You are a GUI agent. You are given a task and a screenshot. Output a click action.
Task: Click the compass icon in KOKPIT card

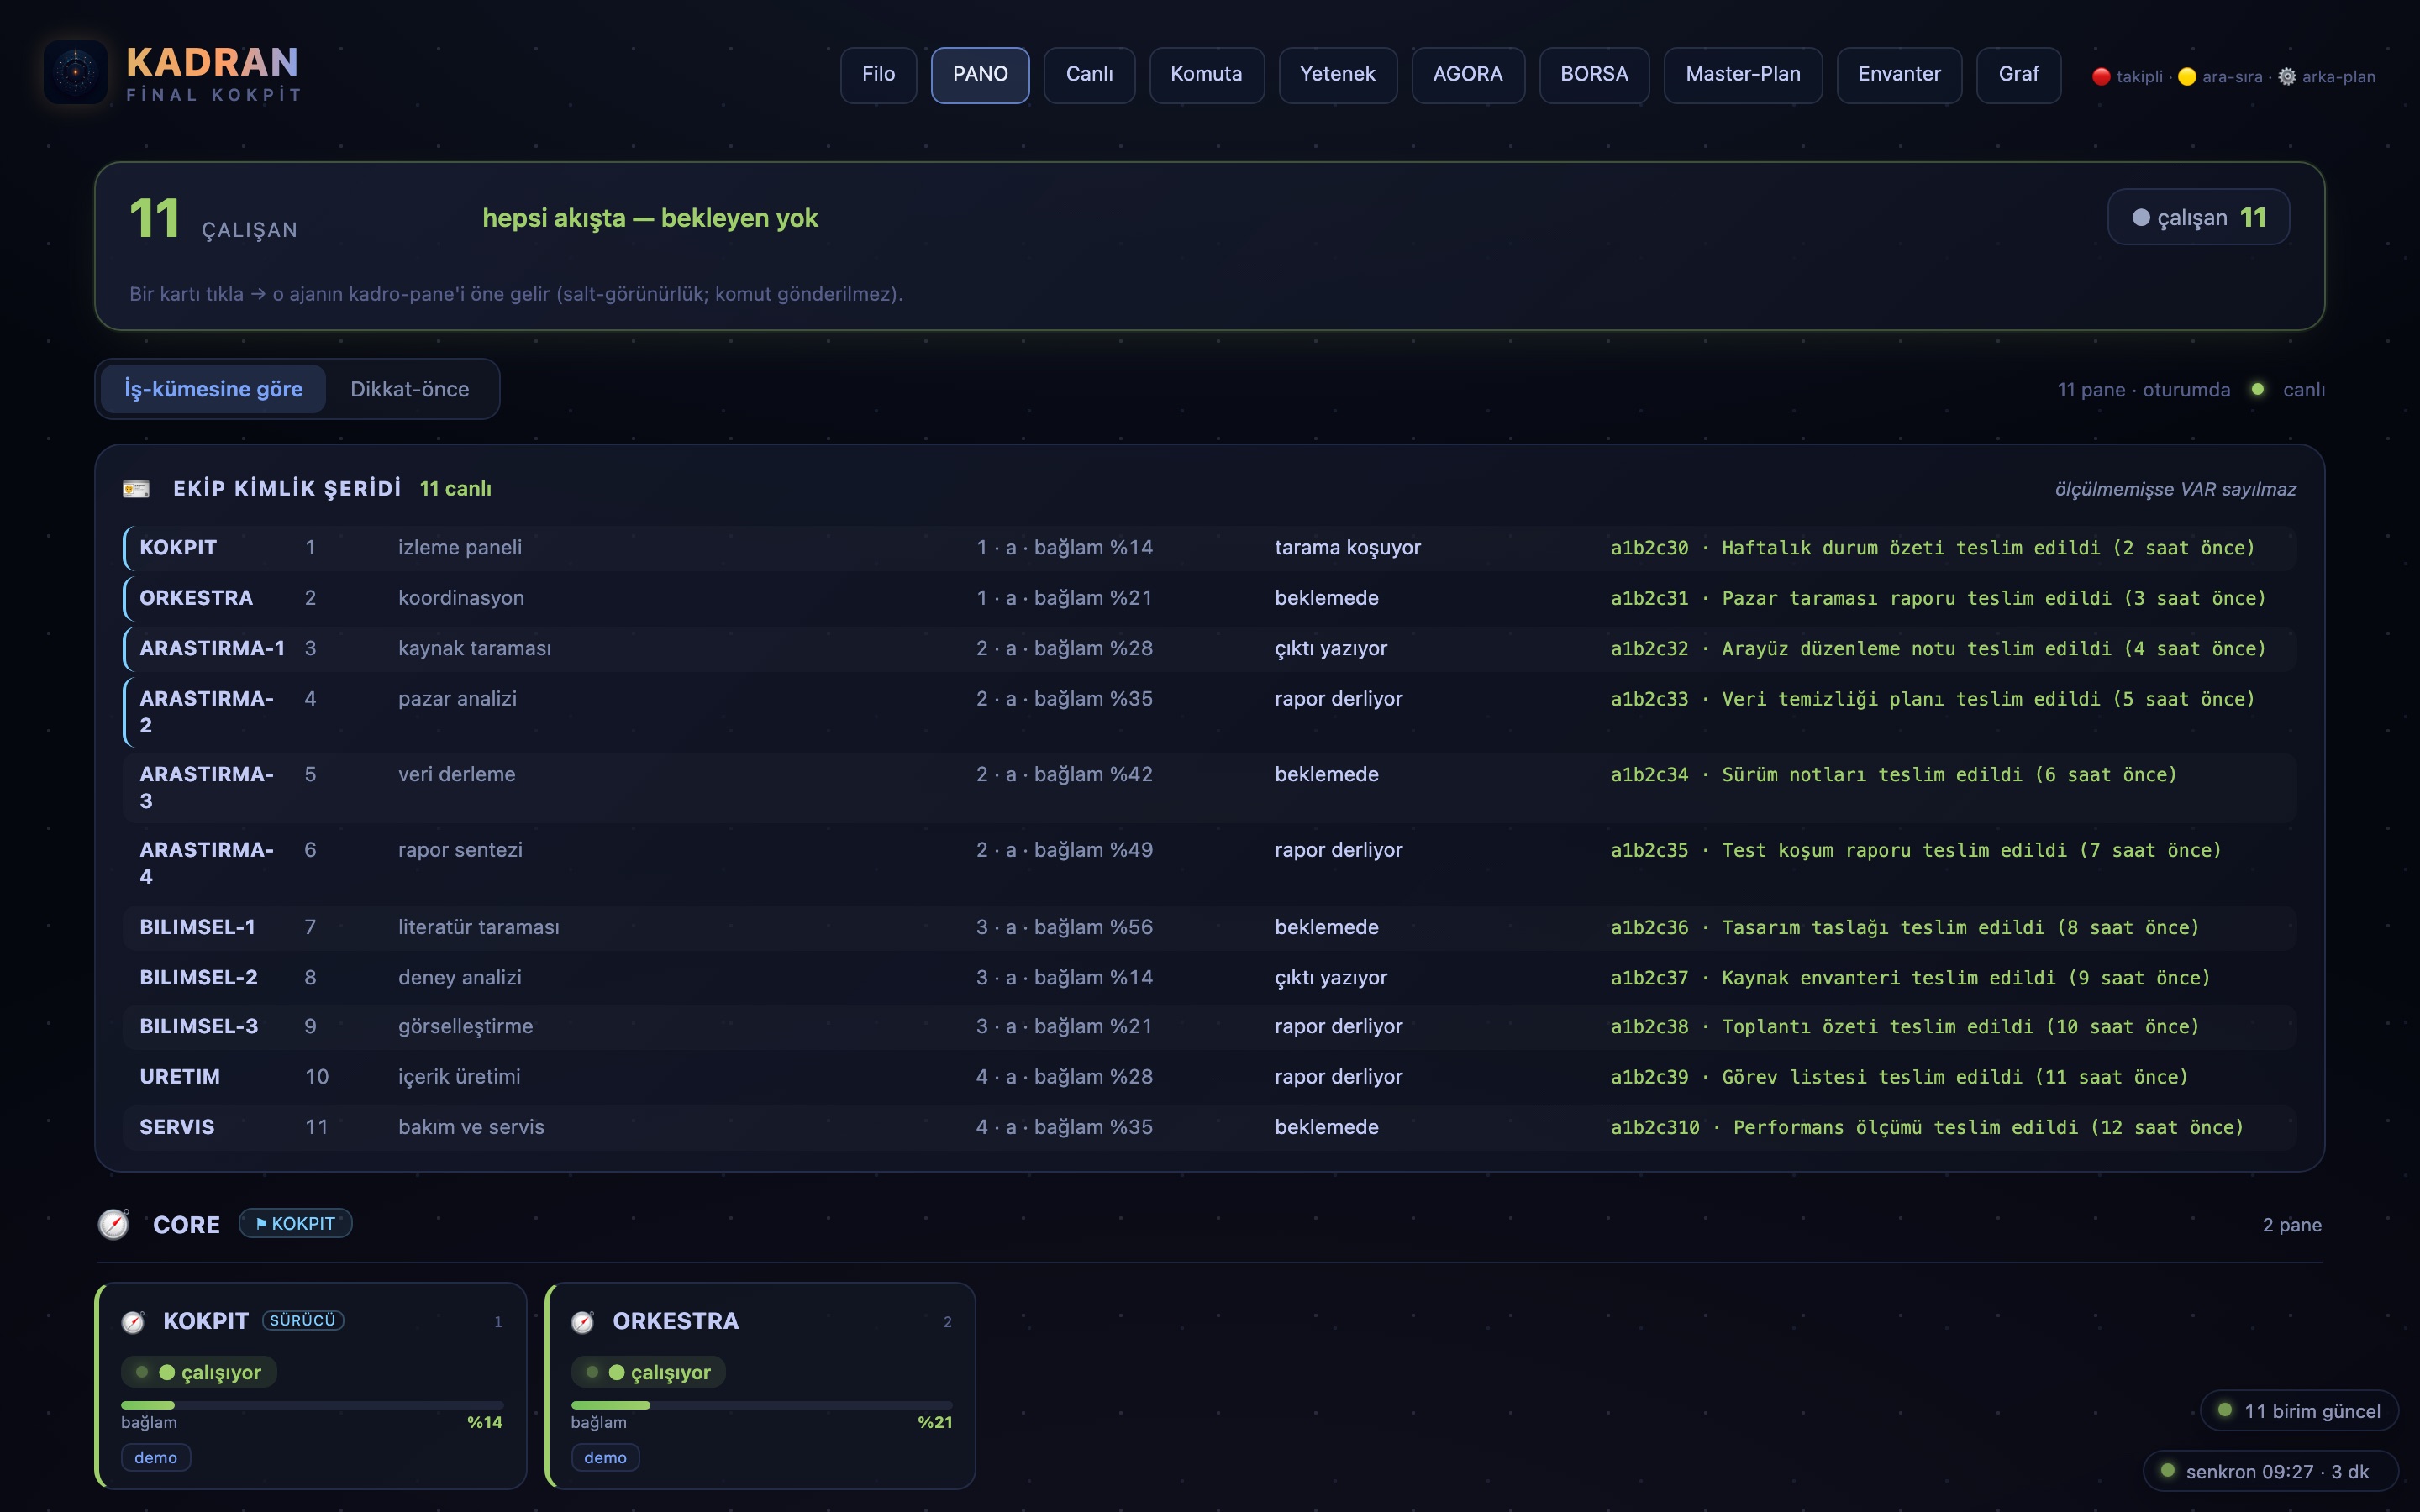coord(133,1322)
